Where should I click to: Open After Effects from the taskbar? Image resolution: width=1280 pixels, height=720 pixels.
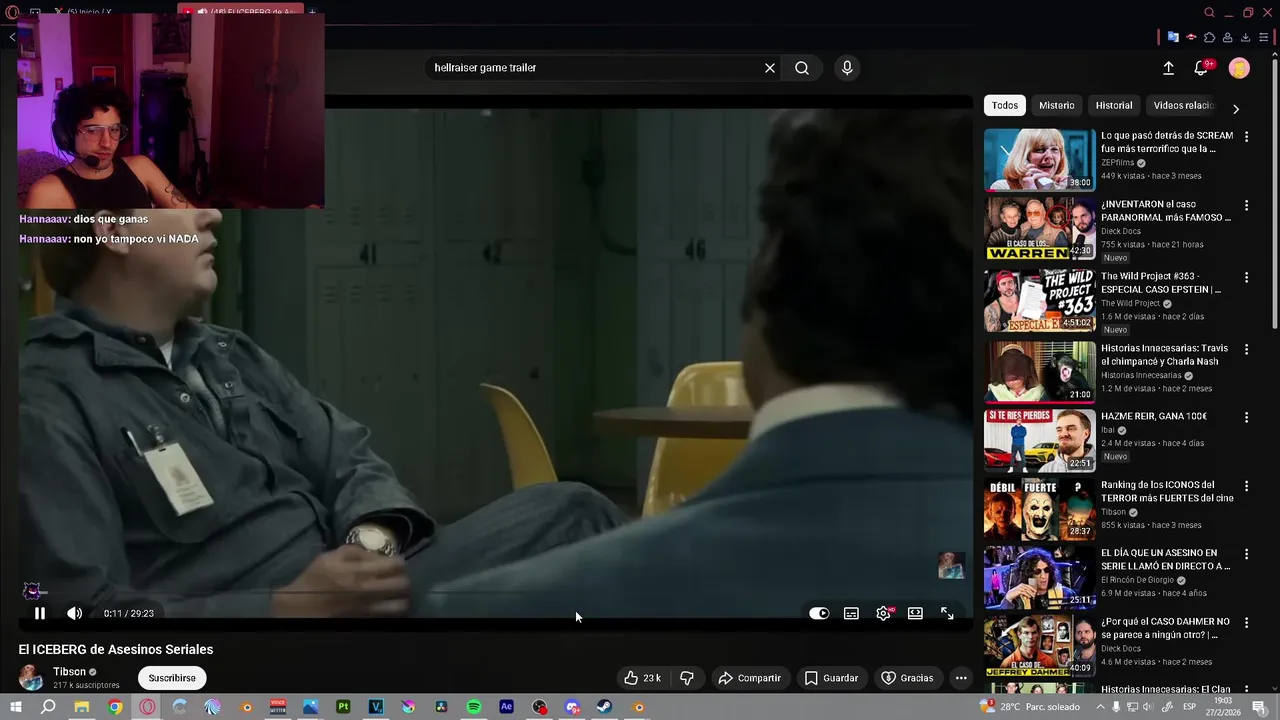pos(507,707)
